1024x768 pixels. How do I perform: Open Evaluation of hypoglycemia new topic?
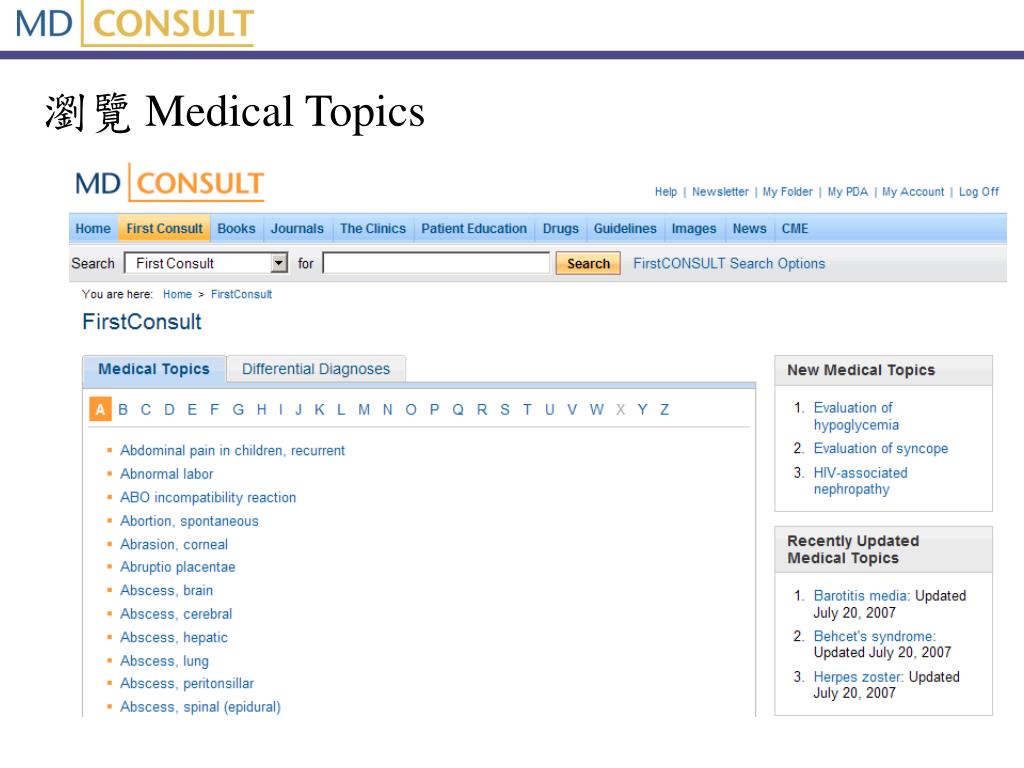coord(856,416)
